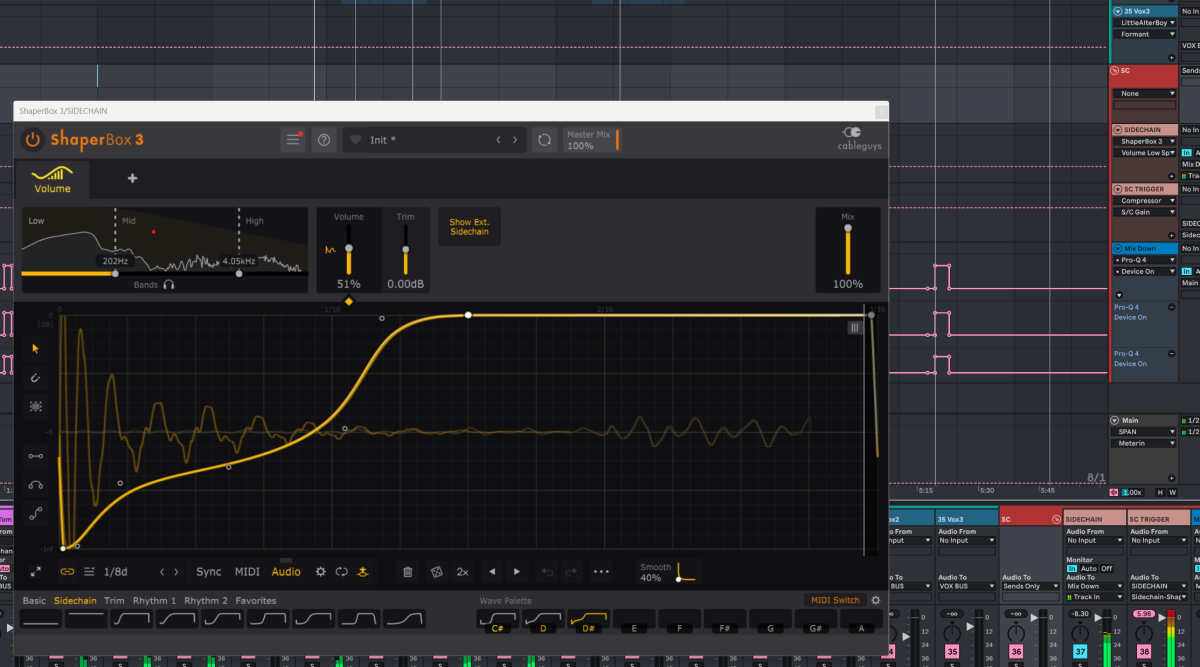Set SIDECHAIN monitor to In
Image resolution: width=1200 pixels, height=667 pixels.
1072,568
